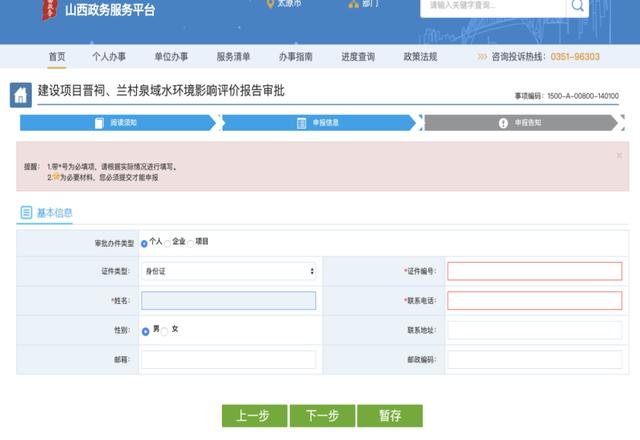The height and width of the screenshot is (440, 640).
Task: Click the search magnifier icon
Action: pos(577,6)
